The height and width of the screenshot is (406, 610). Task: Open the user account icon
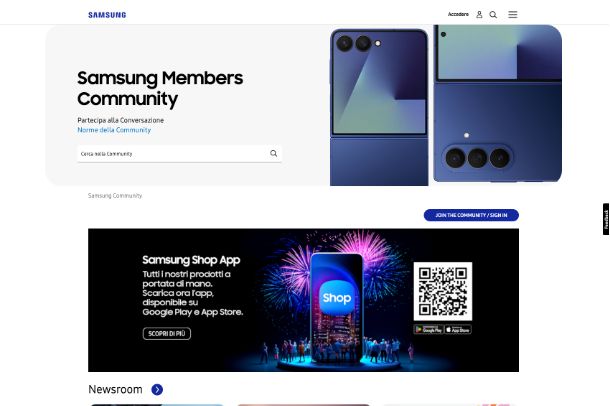479,14
